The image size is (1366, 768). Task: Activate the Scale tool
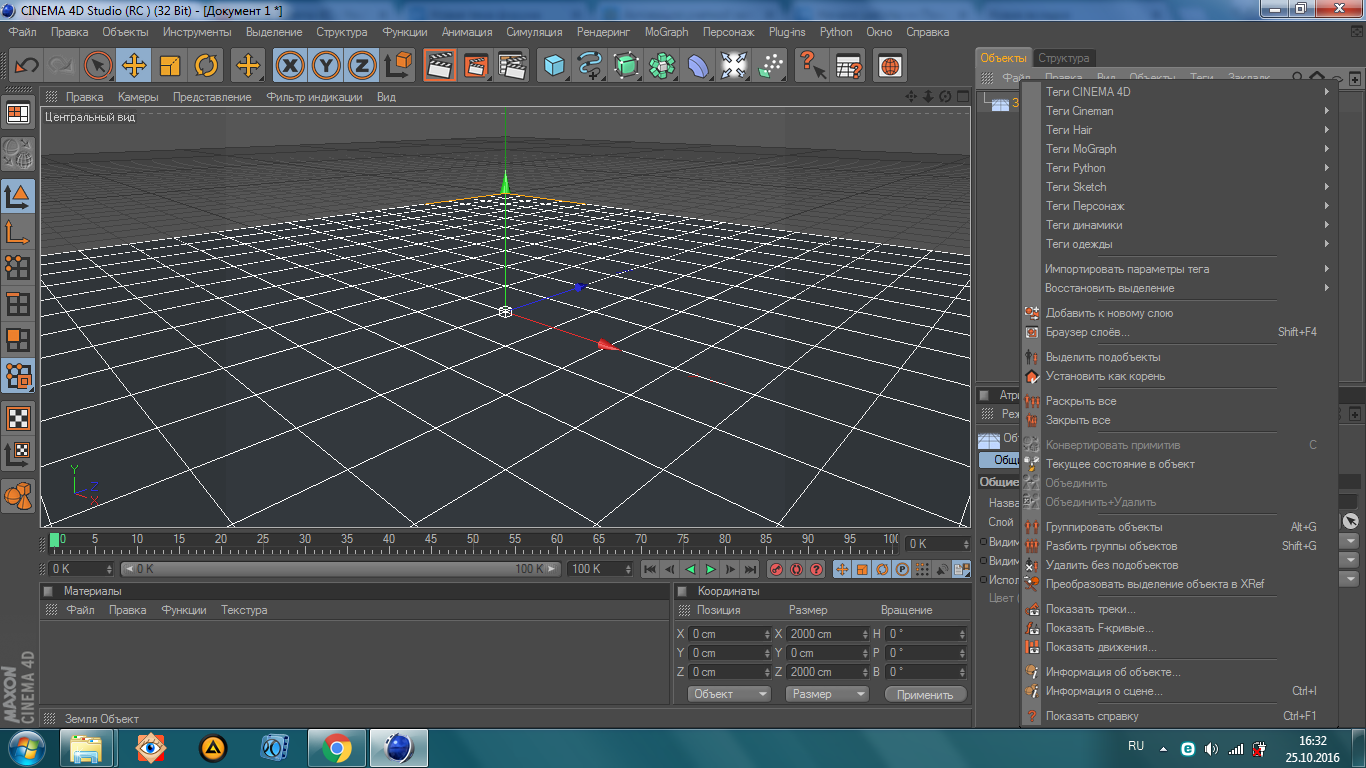point(170,66)
